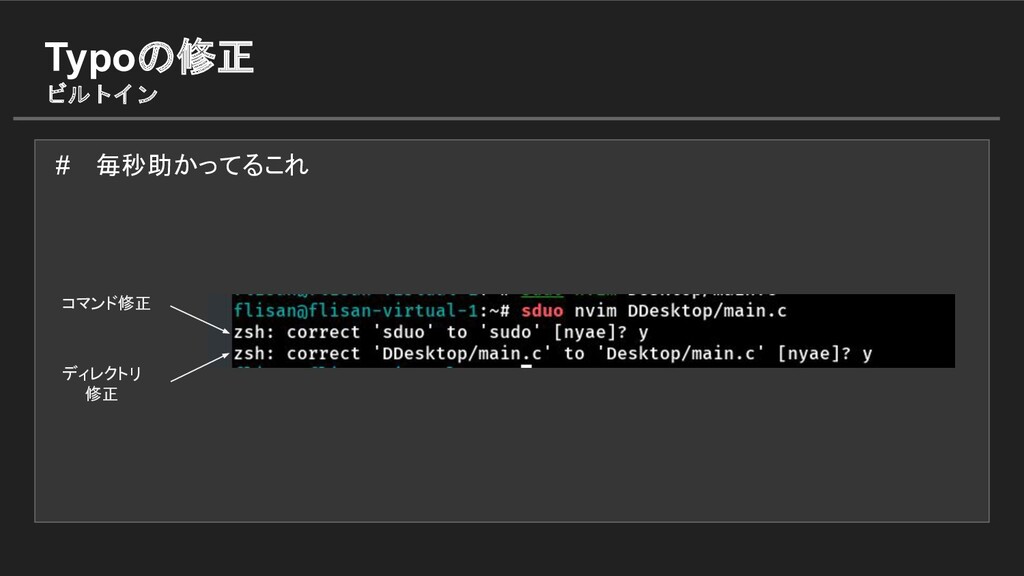Click "[nyae]?" on the Desktop/main.c correction line

tap(818, 353)
